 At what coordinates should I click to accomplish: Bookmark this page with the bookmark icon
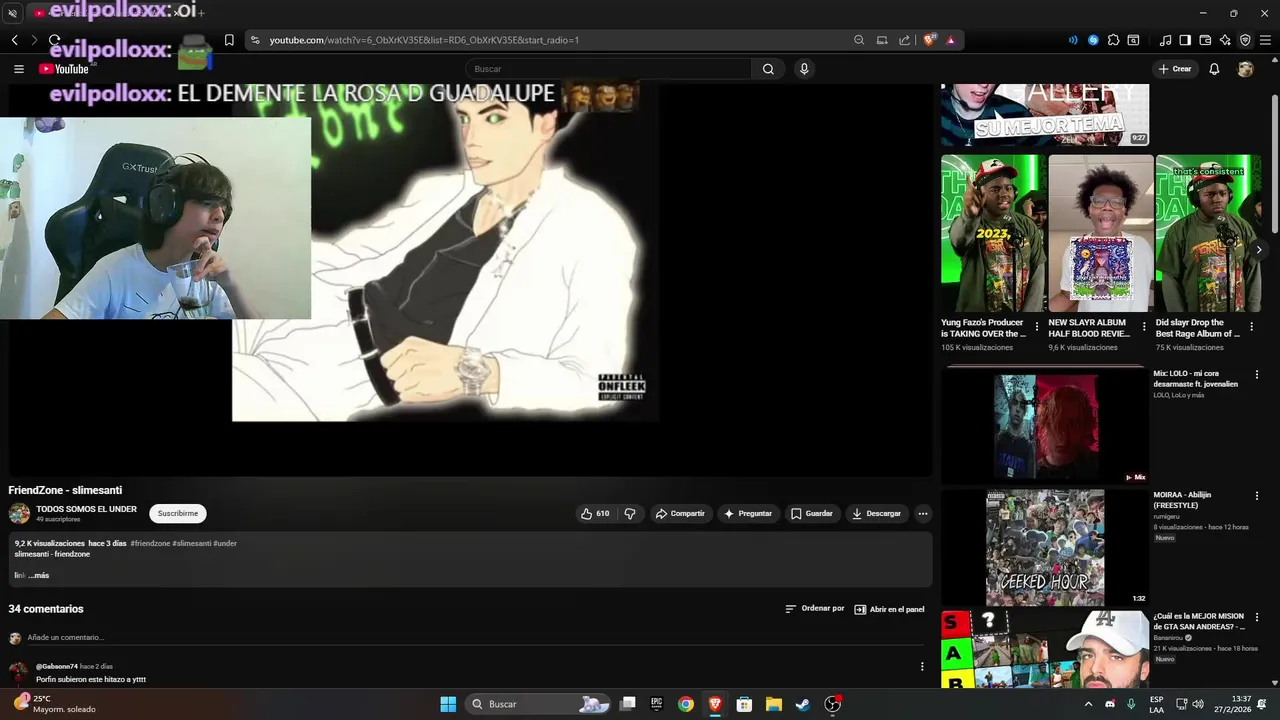pyautogui.click(x=229, y=40)
